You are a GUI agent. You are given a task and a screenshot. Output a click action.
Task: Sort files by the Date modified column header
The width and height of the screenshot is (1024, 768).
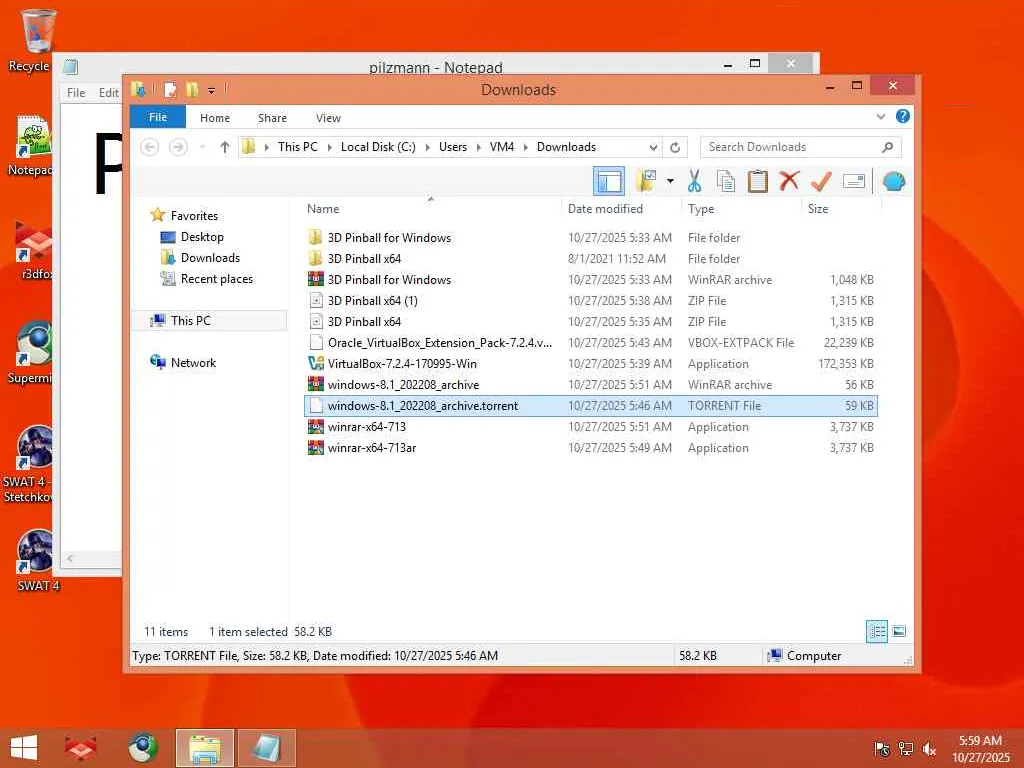click(x=605, y=209)
